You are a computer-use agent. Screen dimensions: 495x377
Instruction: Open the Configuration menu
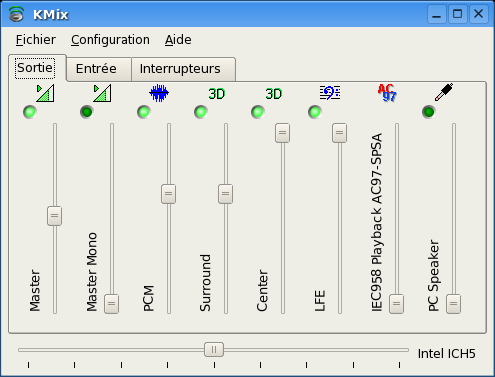click(110, 40)
